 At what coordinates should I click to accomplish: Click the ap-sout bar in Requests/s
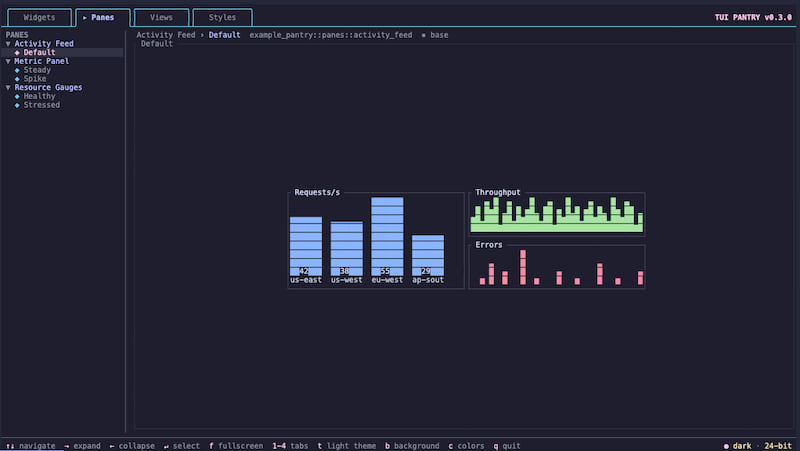tap(428, 255)
